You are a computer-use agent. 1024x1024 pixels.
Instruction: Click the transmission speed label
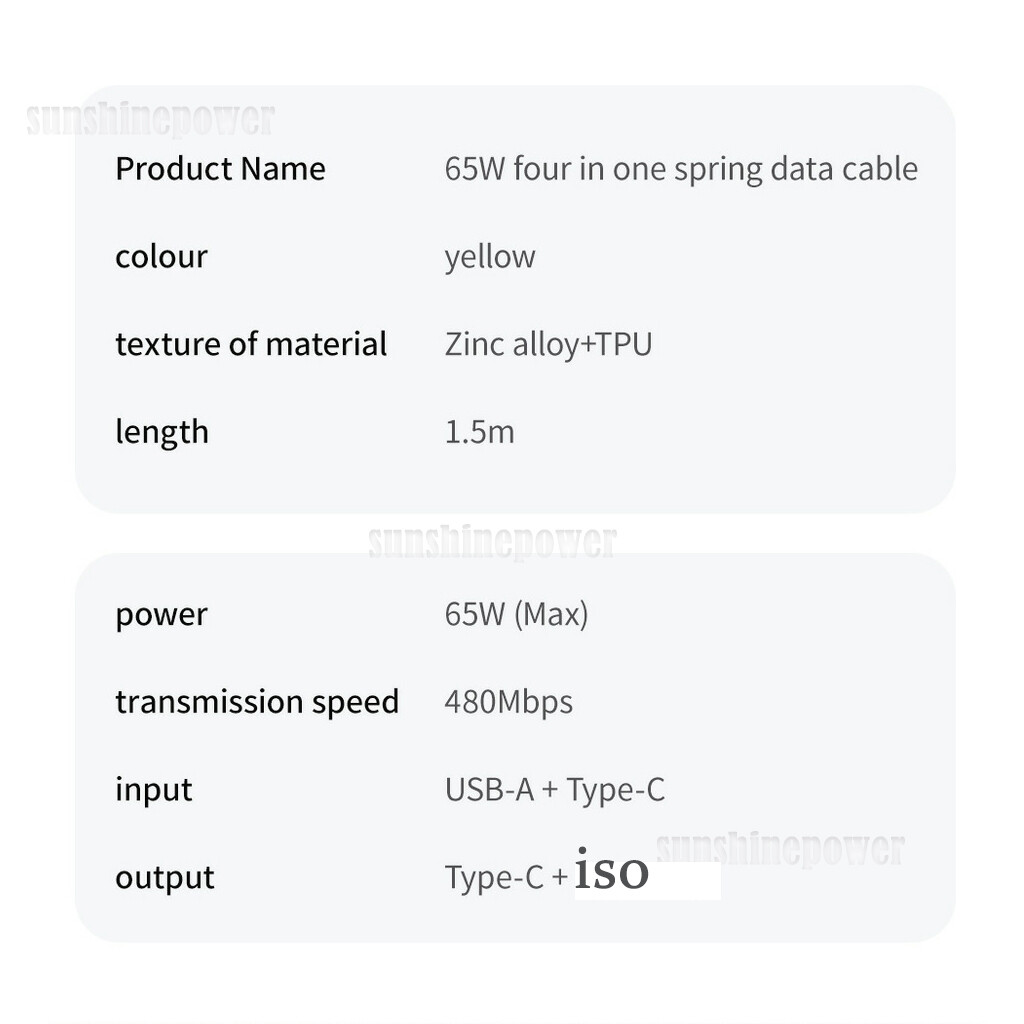(257, 702)
